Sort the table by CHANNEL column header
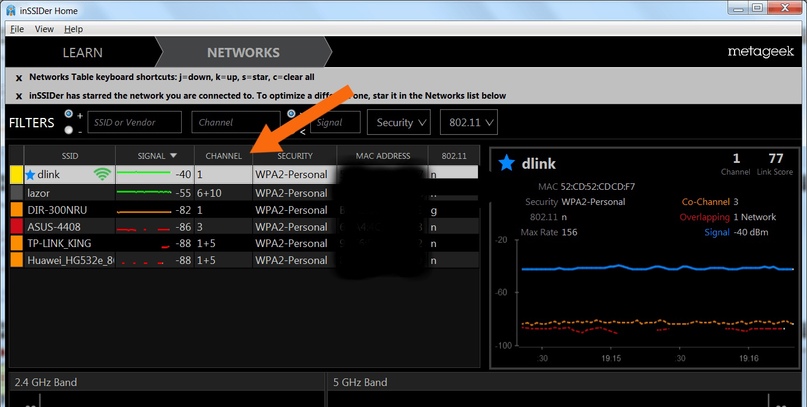The image size is (807, 407). (x=223, y=155)
